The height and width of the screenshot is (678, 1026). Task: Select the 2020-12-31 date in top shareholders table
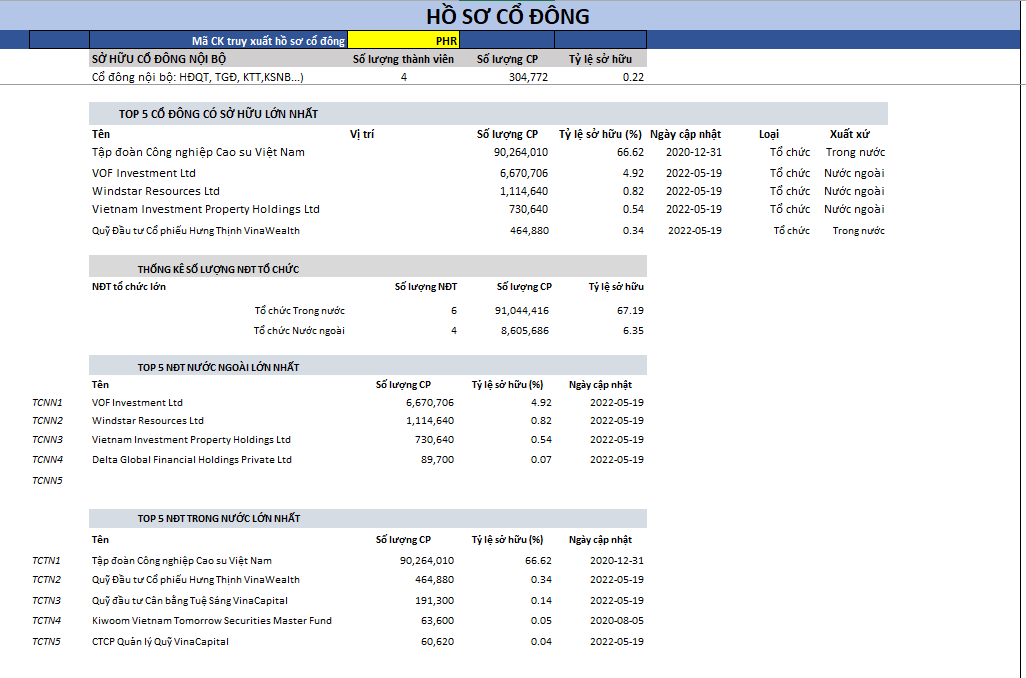pos(693,153)
